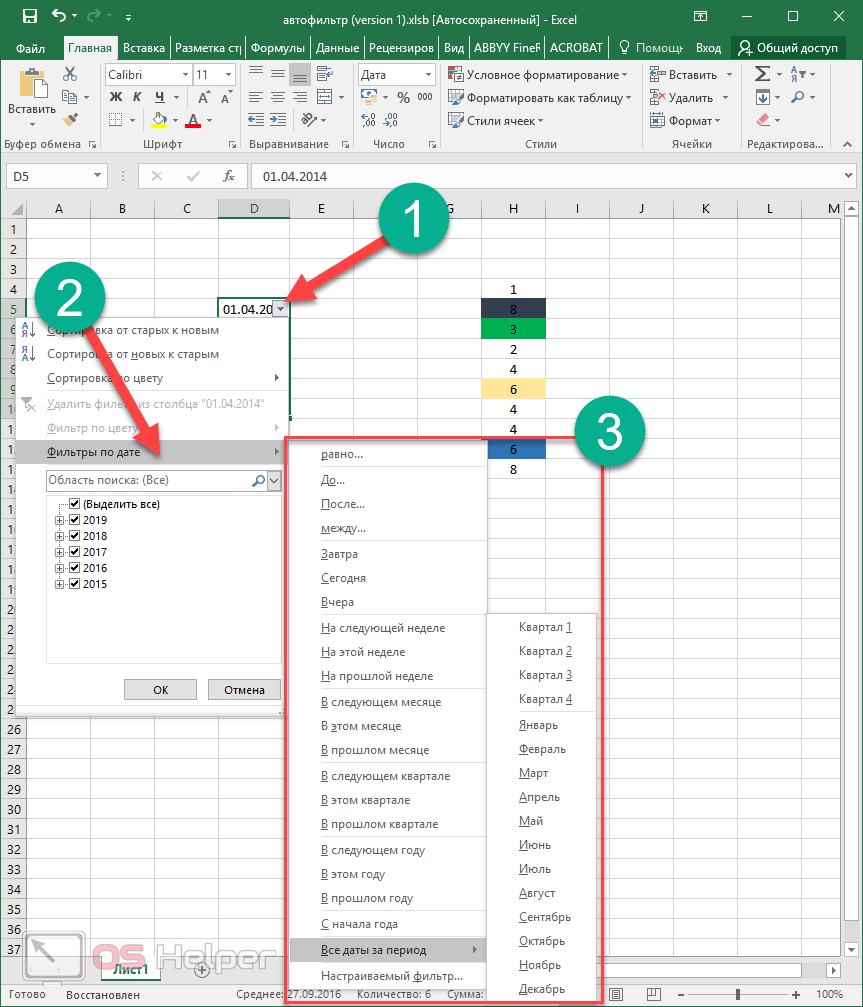Image resolution: width=863 pixels, height=1007 pixels.
Task: Click the Format Painter brush icon
Action: [70, 120]
